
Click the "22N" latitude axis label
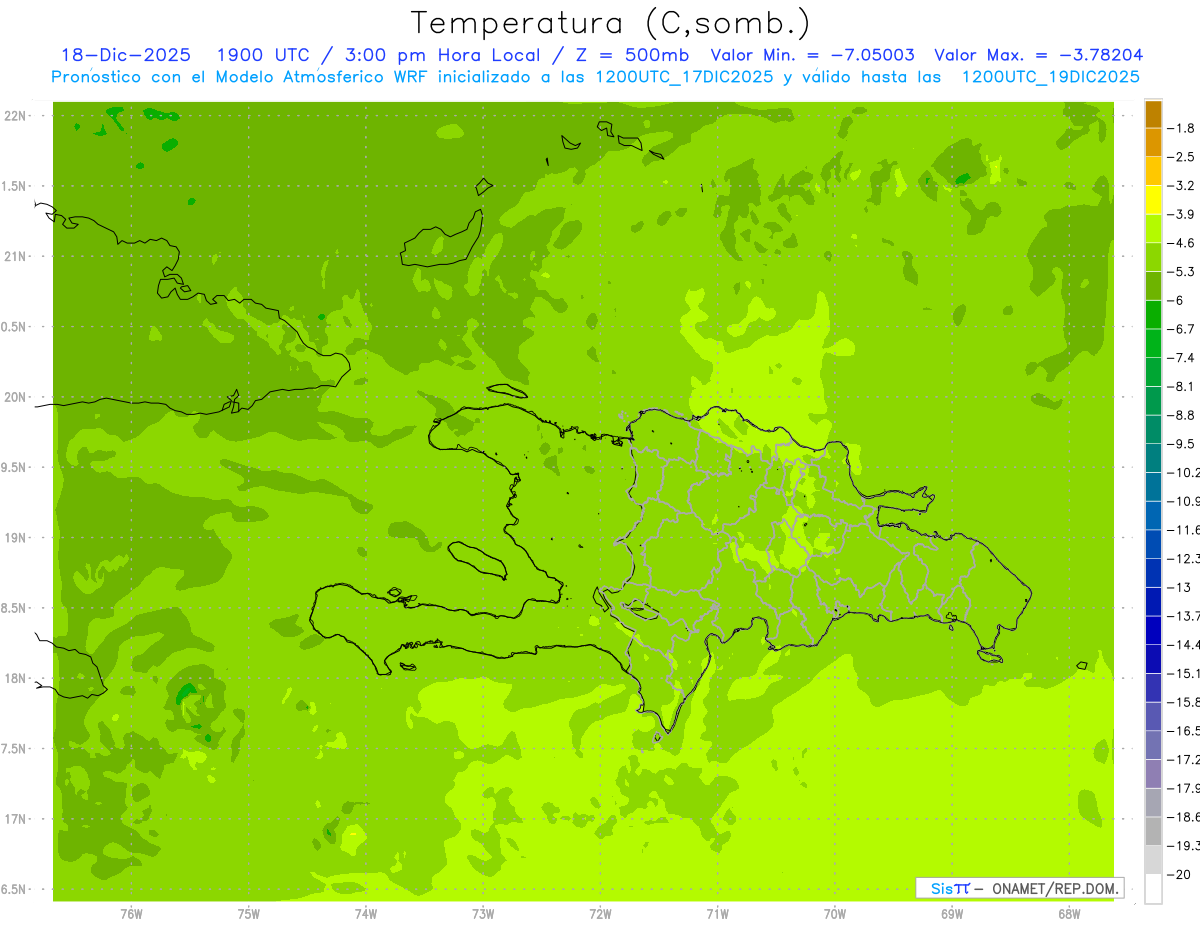point(16,116)
